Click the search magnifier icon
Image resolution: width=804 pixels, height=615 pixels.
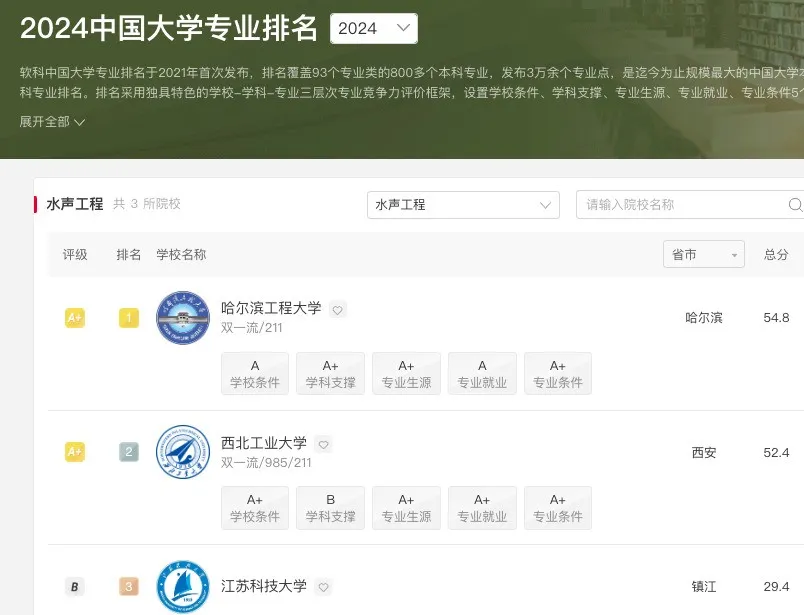point(795,205)
